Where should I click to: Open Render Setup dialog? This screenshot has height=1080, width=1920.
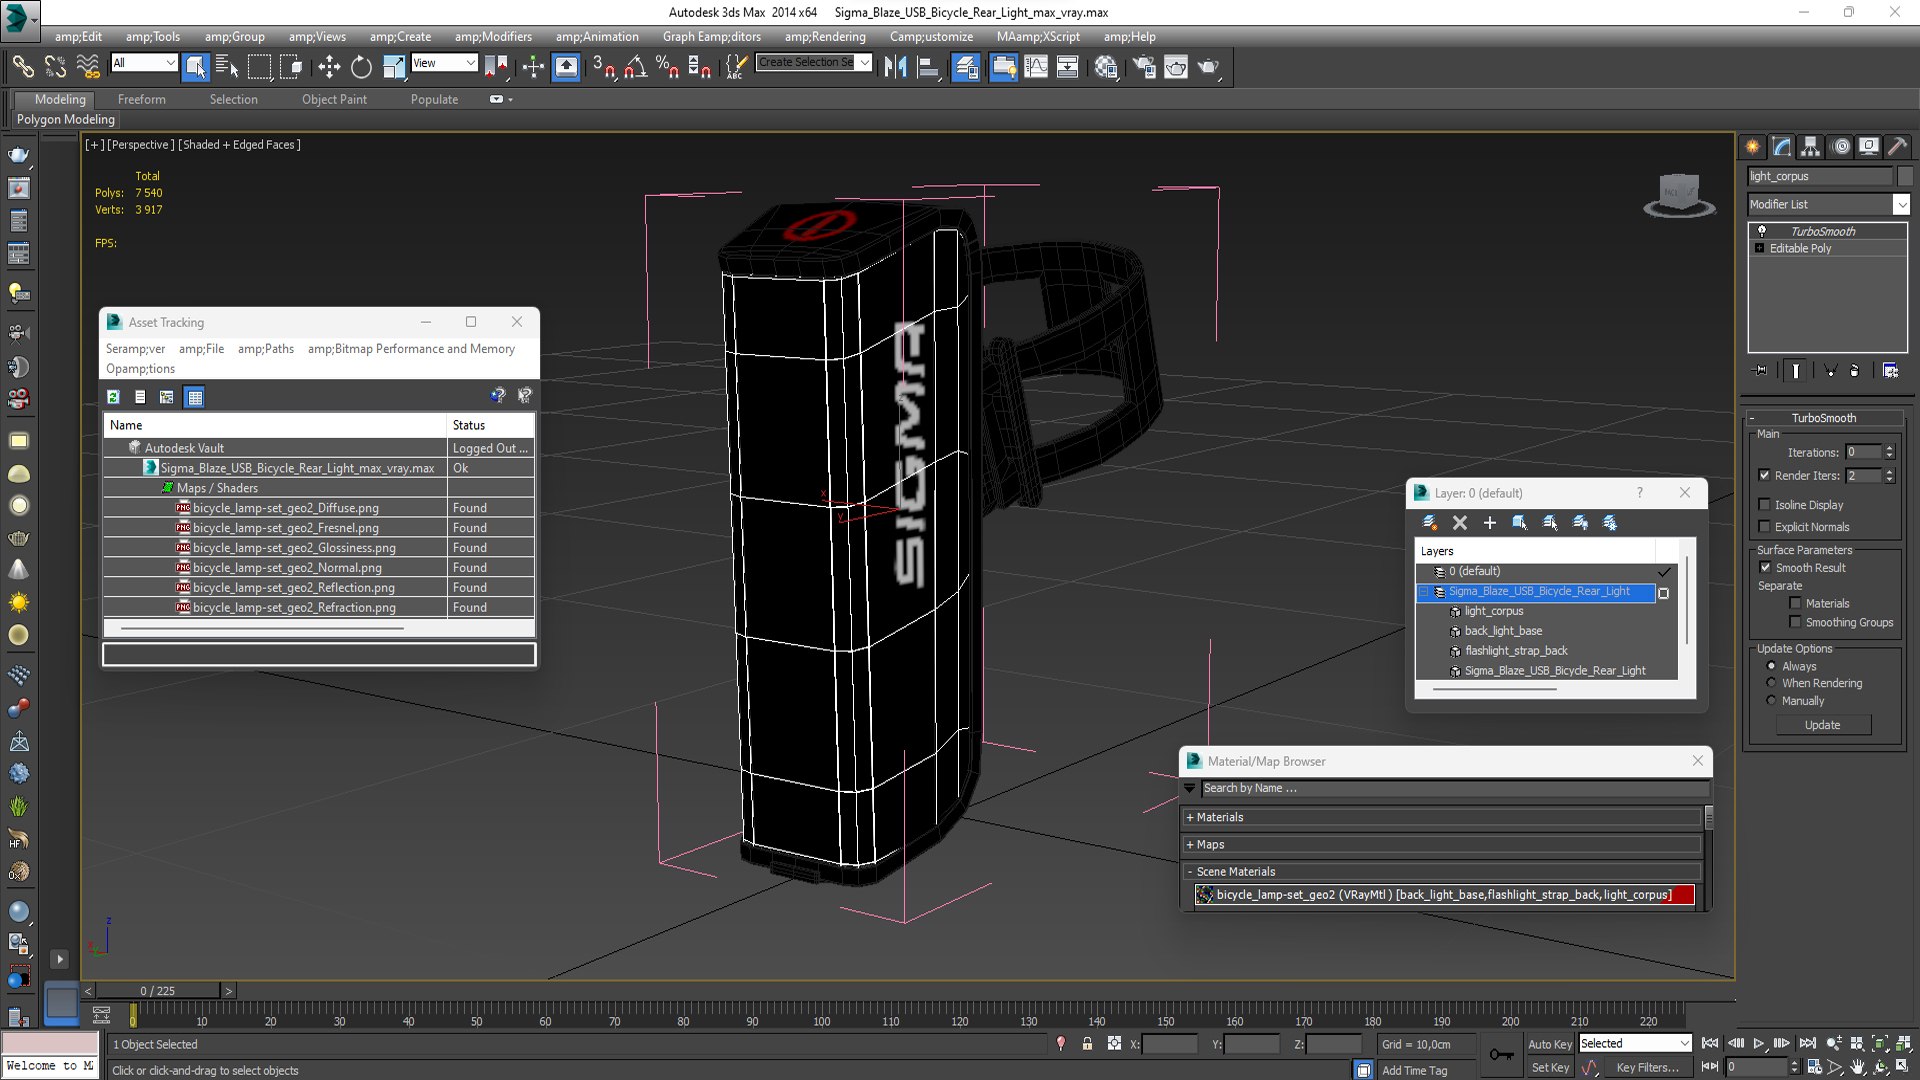(1144, 67)
